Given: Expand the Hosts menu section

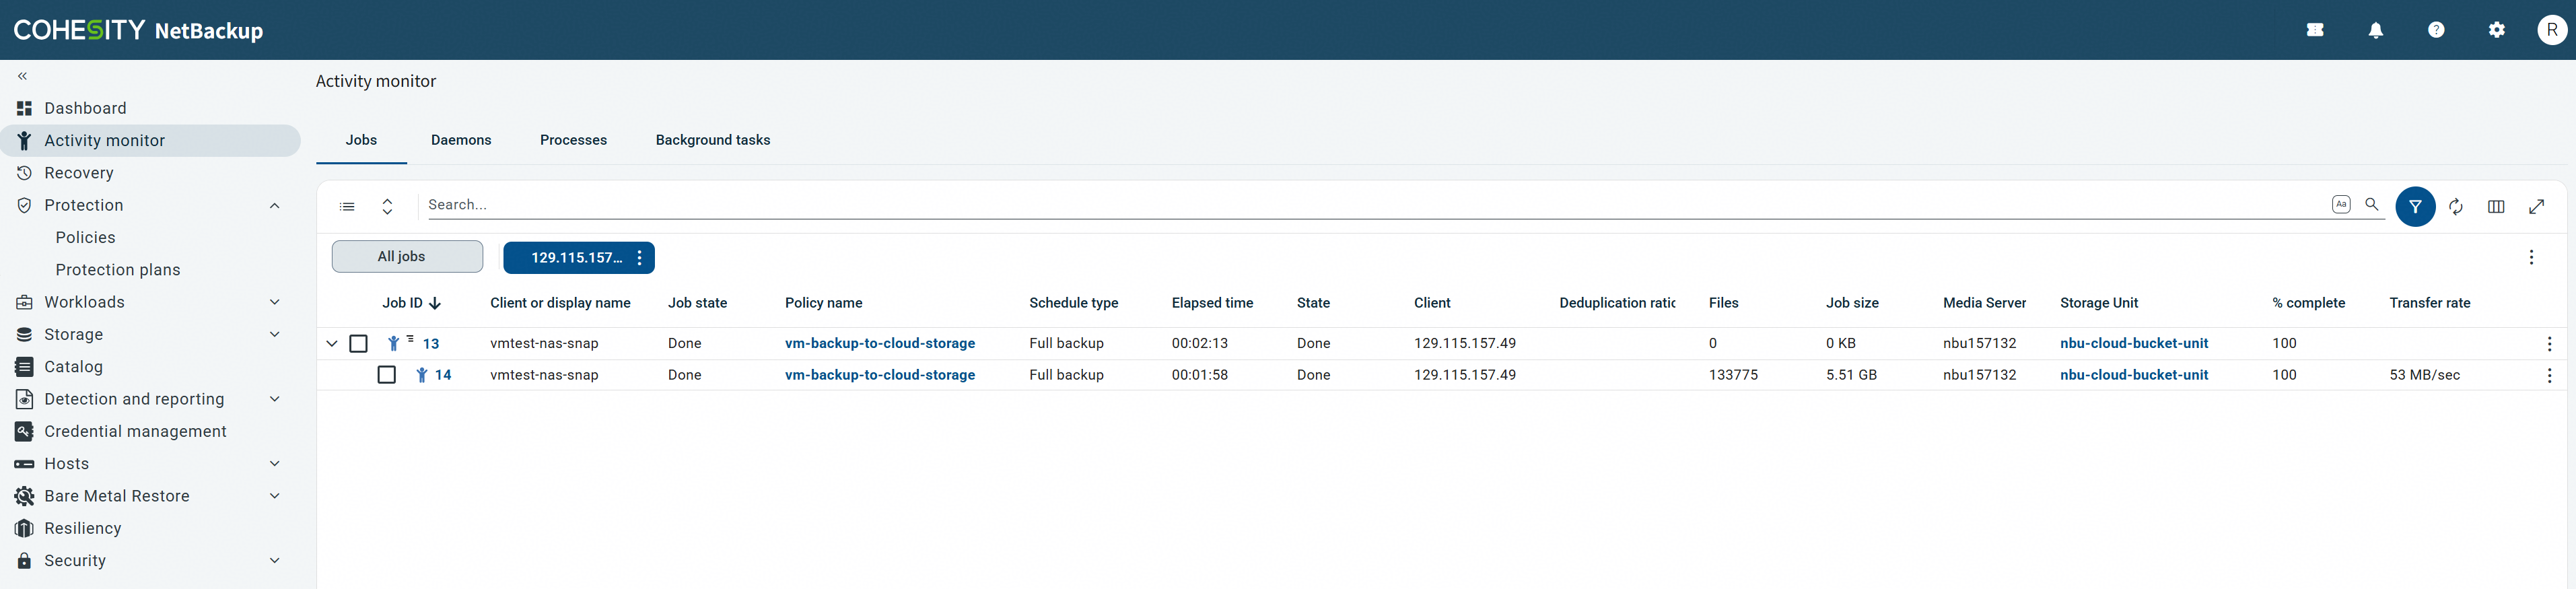Looking at the screenshot, I should click(x=274, y=464).
